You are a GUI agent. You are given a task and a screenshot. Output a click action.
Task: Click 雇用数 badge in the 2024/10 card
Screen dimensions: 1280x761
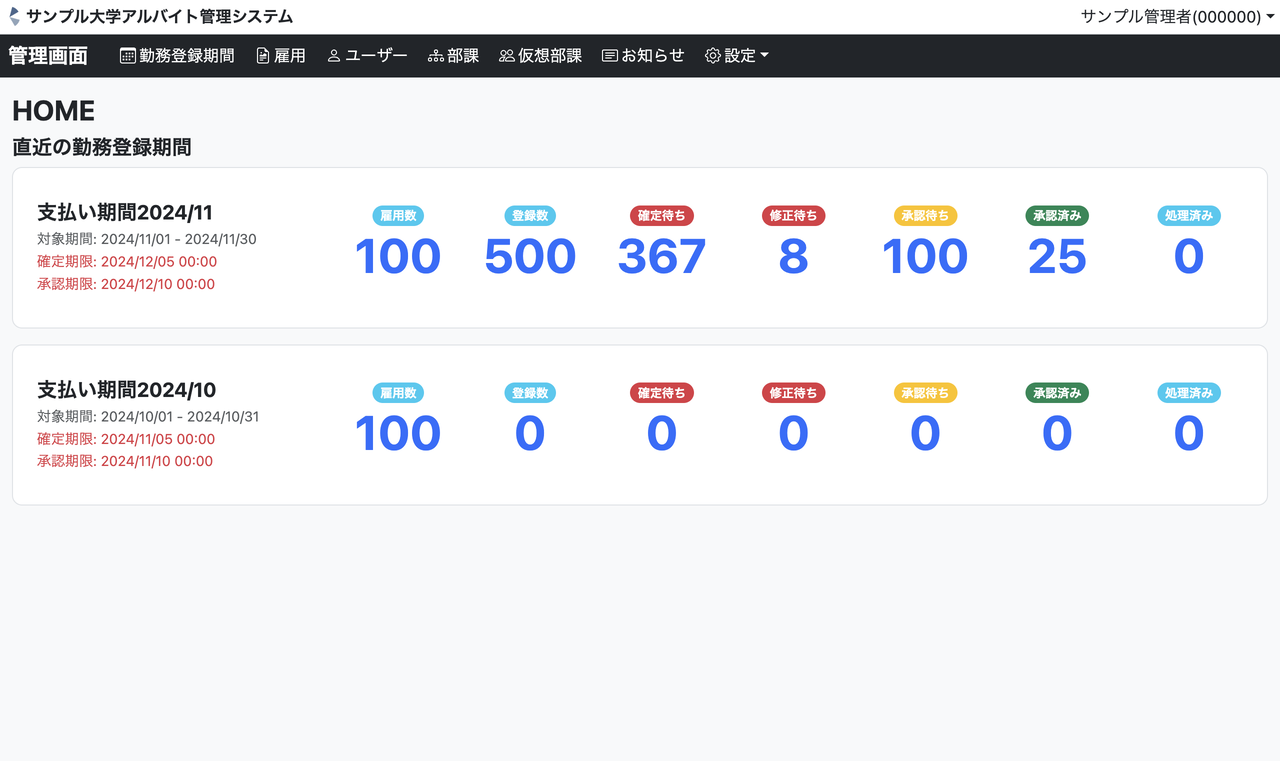(x=398, y=393)
